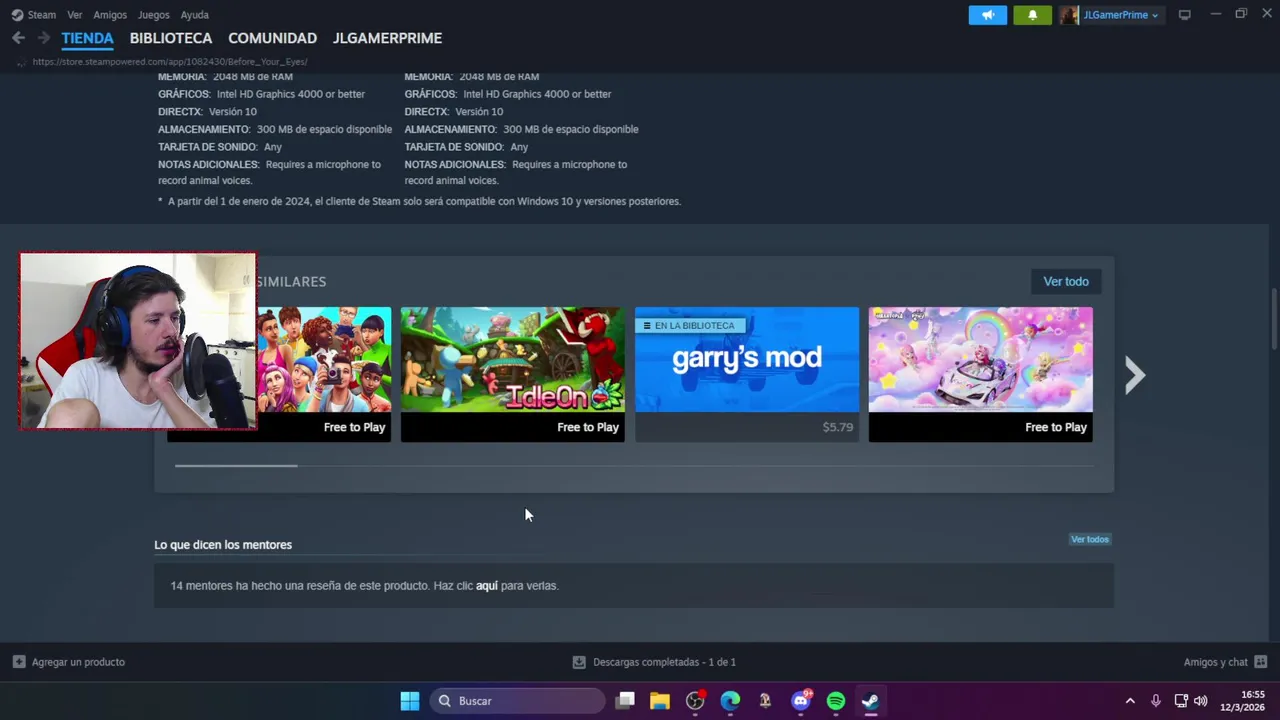This screenshot has width=1280, height=720.
Task: Go back with the left arrow
Action: tap(18, 38)
